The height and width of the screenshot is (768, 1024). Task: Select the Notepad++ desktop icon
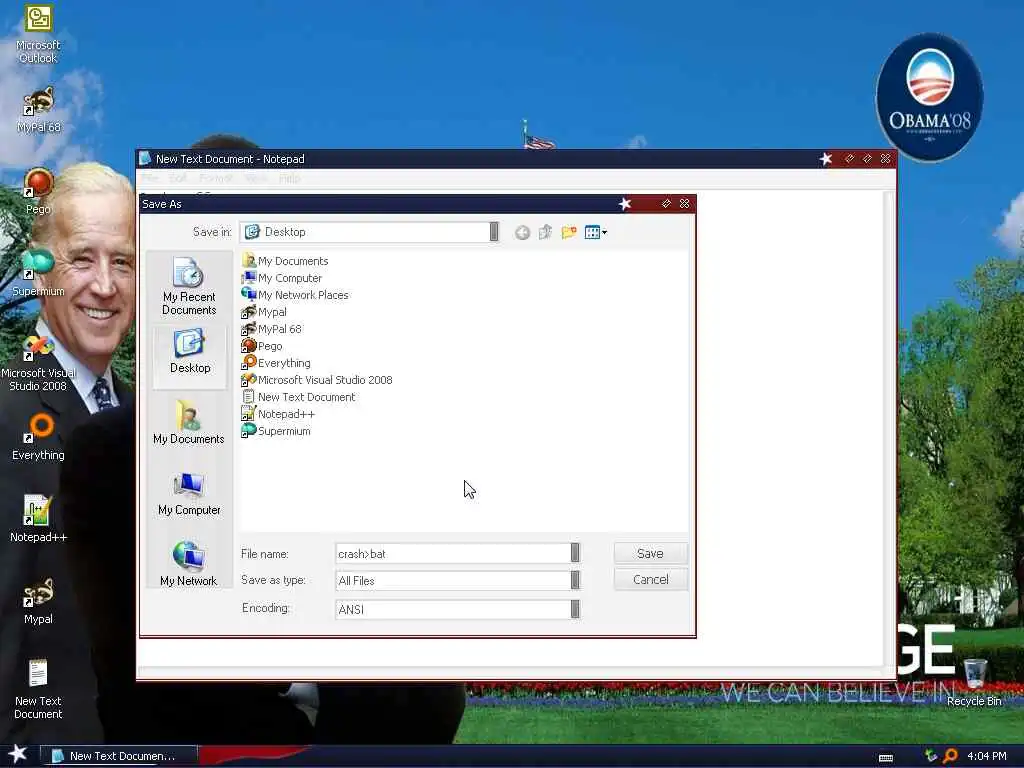(38, 519)
